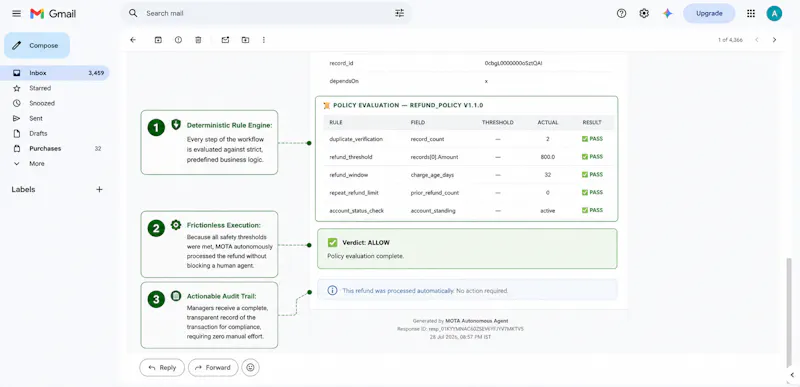Click the 1 of 4,366 counter
Image resolution: width=800 pixels, height=387 pixels.
[x=730, y=40]
